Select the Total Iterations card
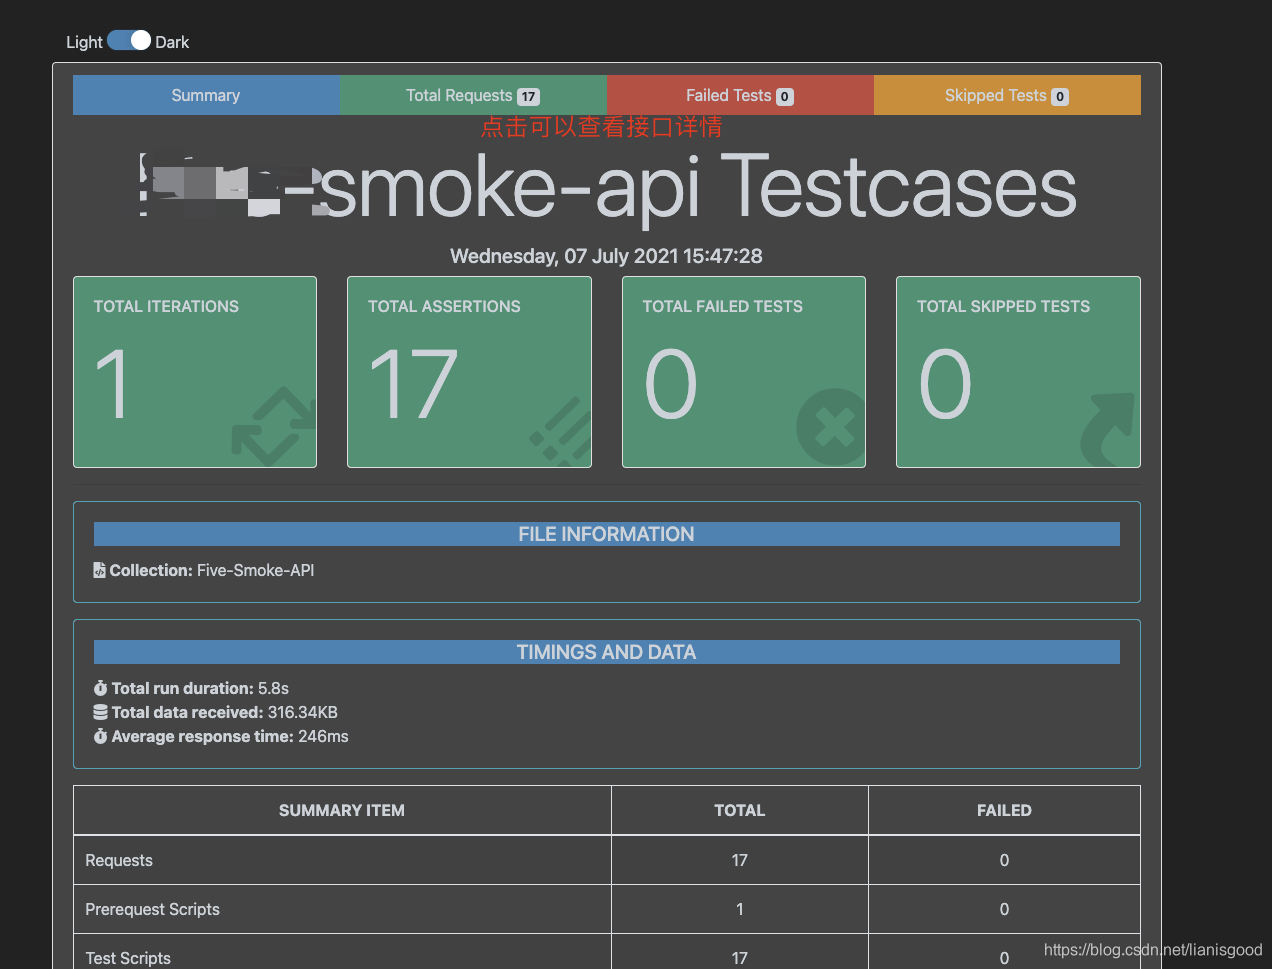The image size is (1272, 969). click(195, 372)
